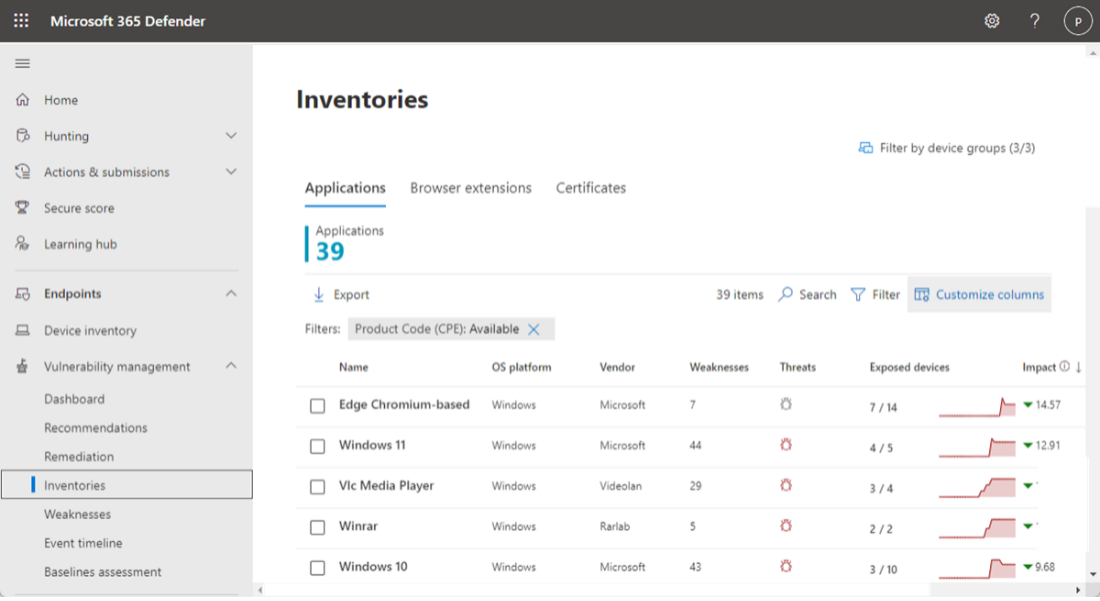Open the Microsoft 365 app launcher
The width and height of the screenshot is (1100, 601).
tap(20, 20)
